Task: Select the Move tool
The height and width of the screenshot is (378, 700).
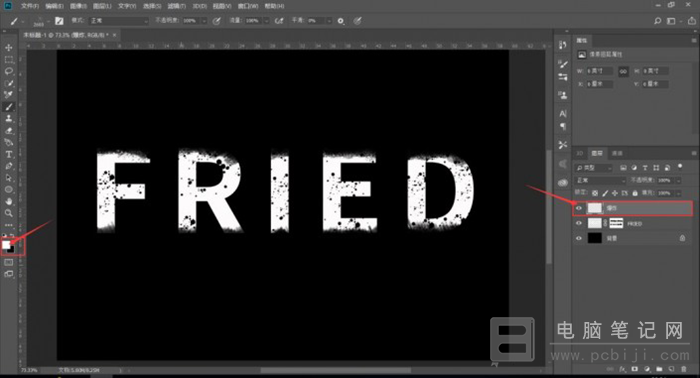Action: pos(8,47)
